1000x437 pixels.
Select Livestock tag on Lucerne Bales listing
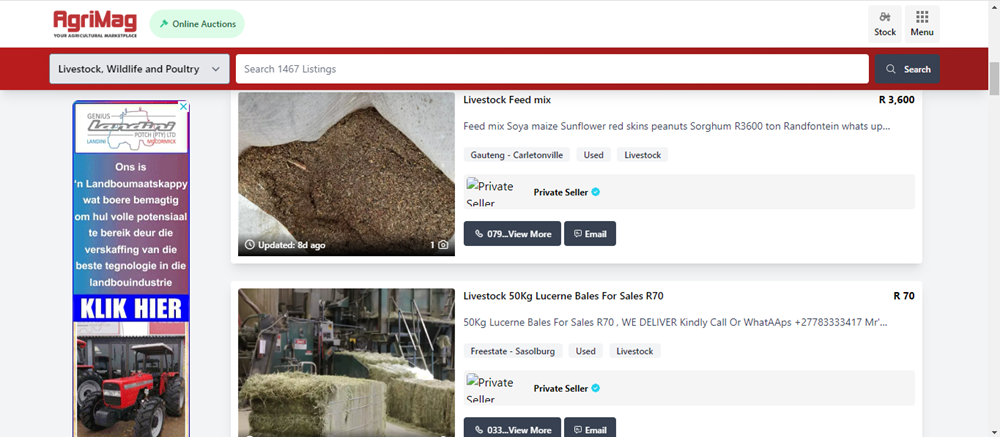click(635, 351)
